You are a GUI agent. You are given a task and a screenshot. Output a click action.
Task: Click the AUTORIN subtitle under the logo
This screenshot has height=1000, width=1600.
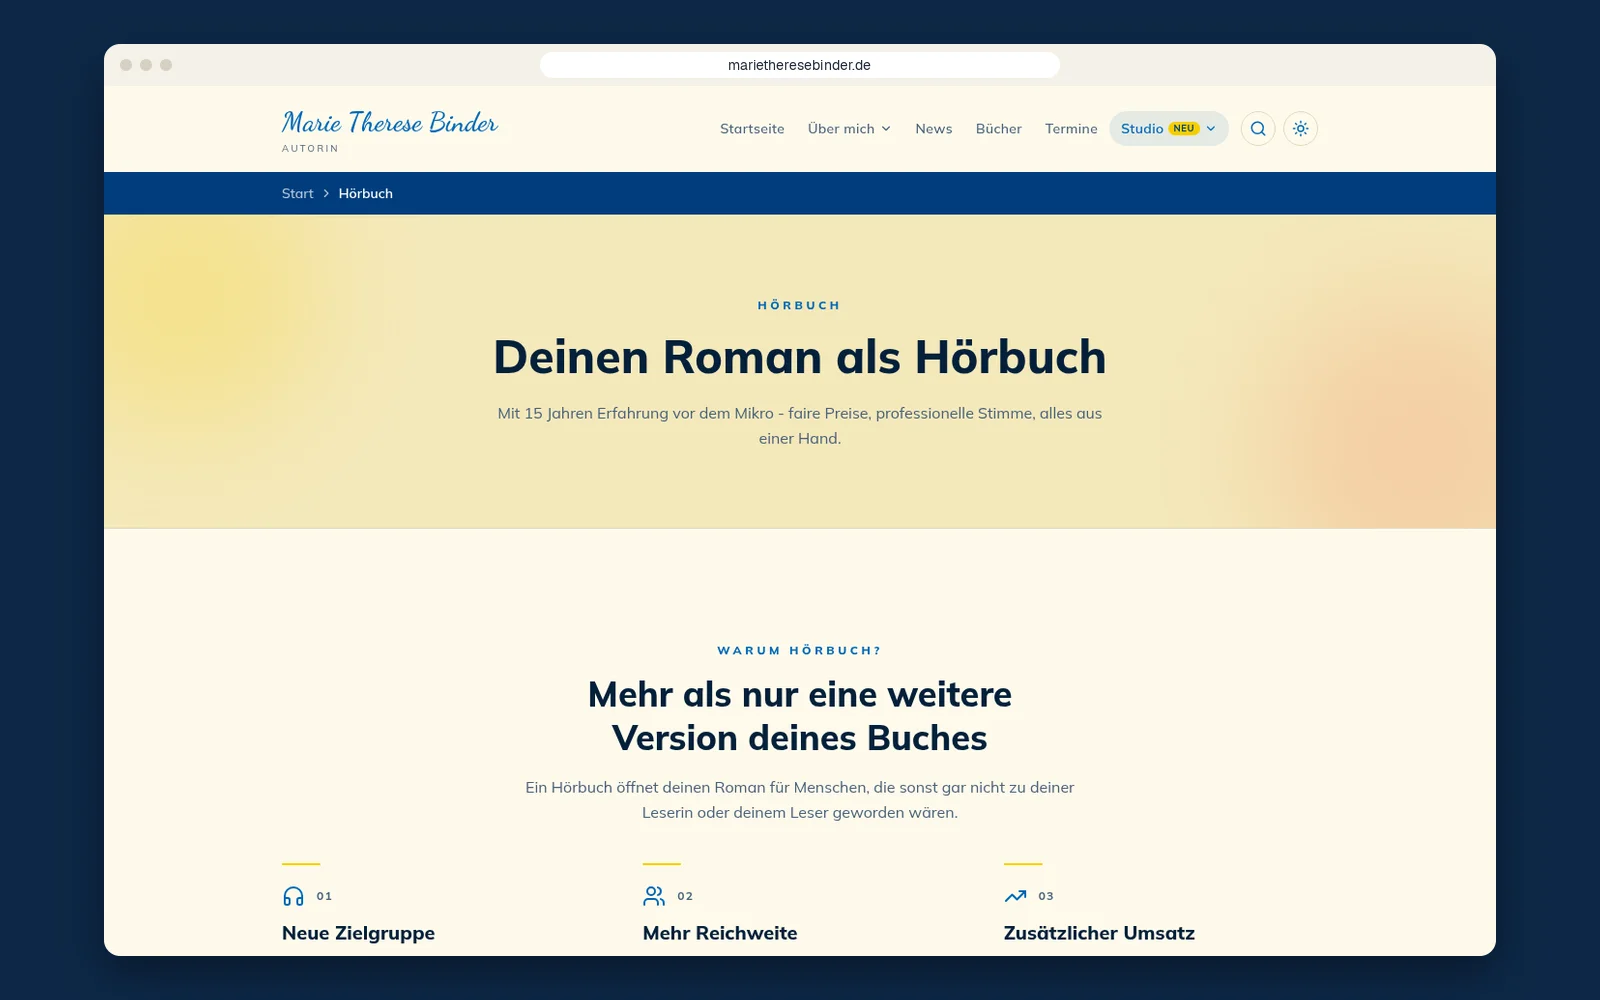coord(310,149)
